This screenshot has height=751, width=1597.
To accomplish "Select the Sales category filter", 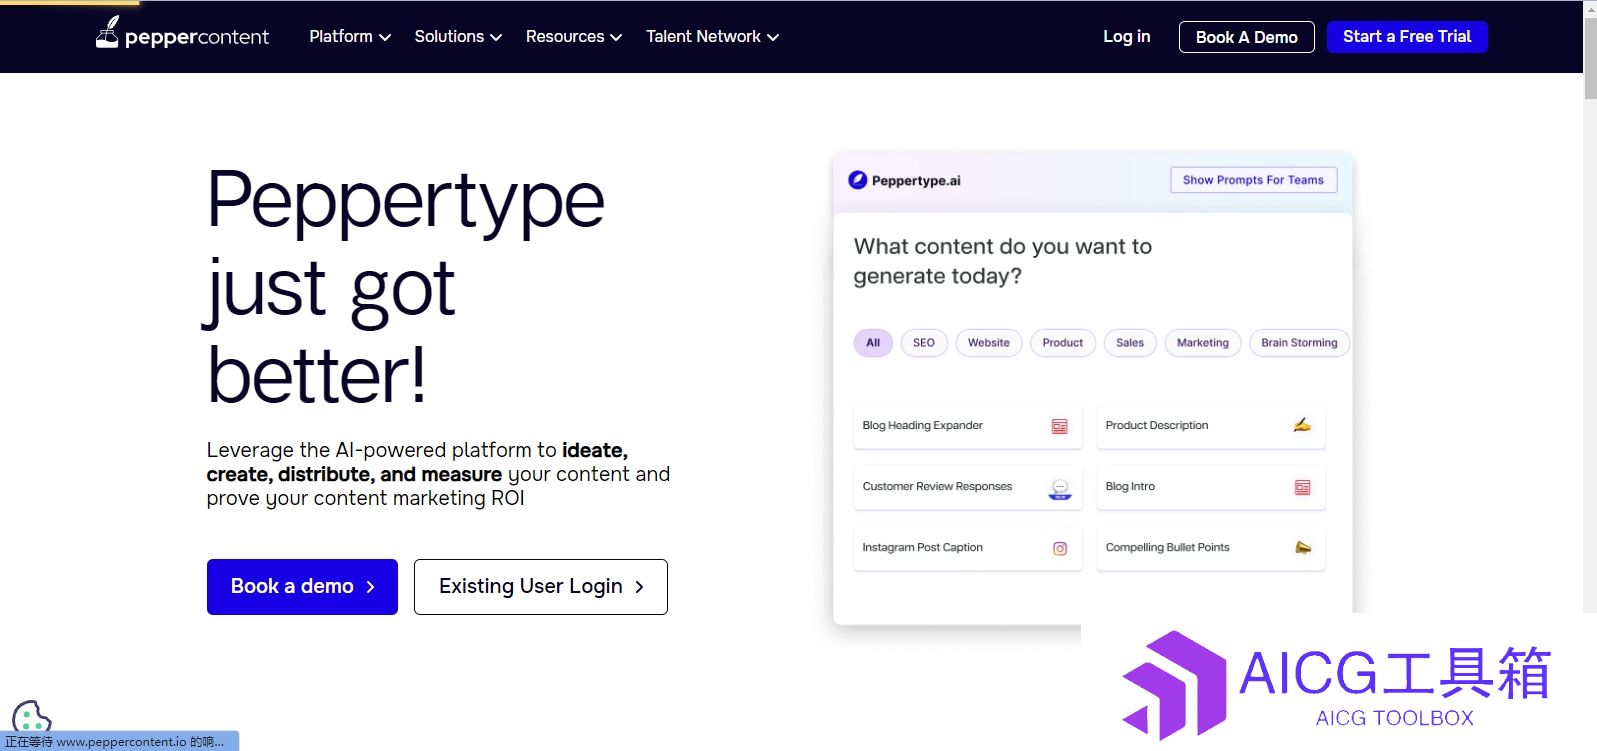I will pos(1130,343).
